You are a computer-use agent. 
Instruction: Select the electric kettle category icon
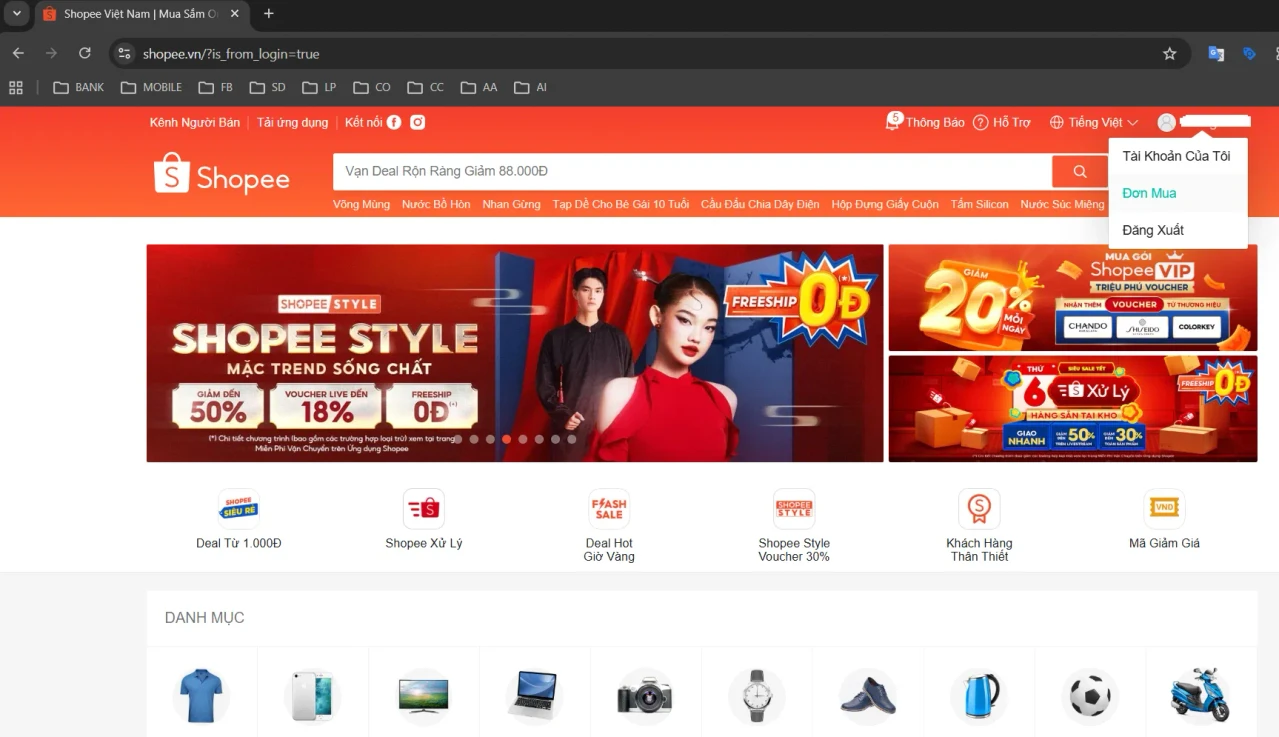979,695
